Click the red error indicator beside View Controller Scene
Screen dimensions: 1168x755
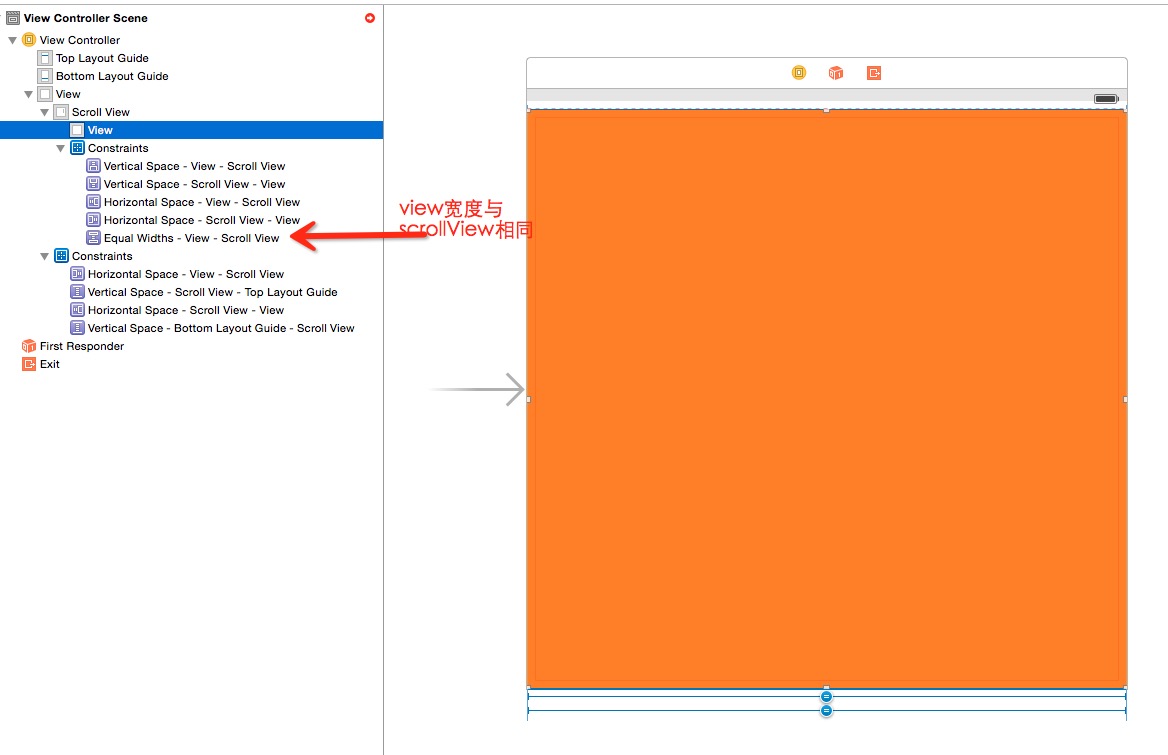(x=370, y=18)
